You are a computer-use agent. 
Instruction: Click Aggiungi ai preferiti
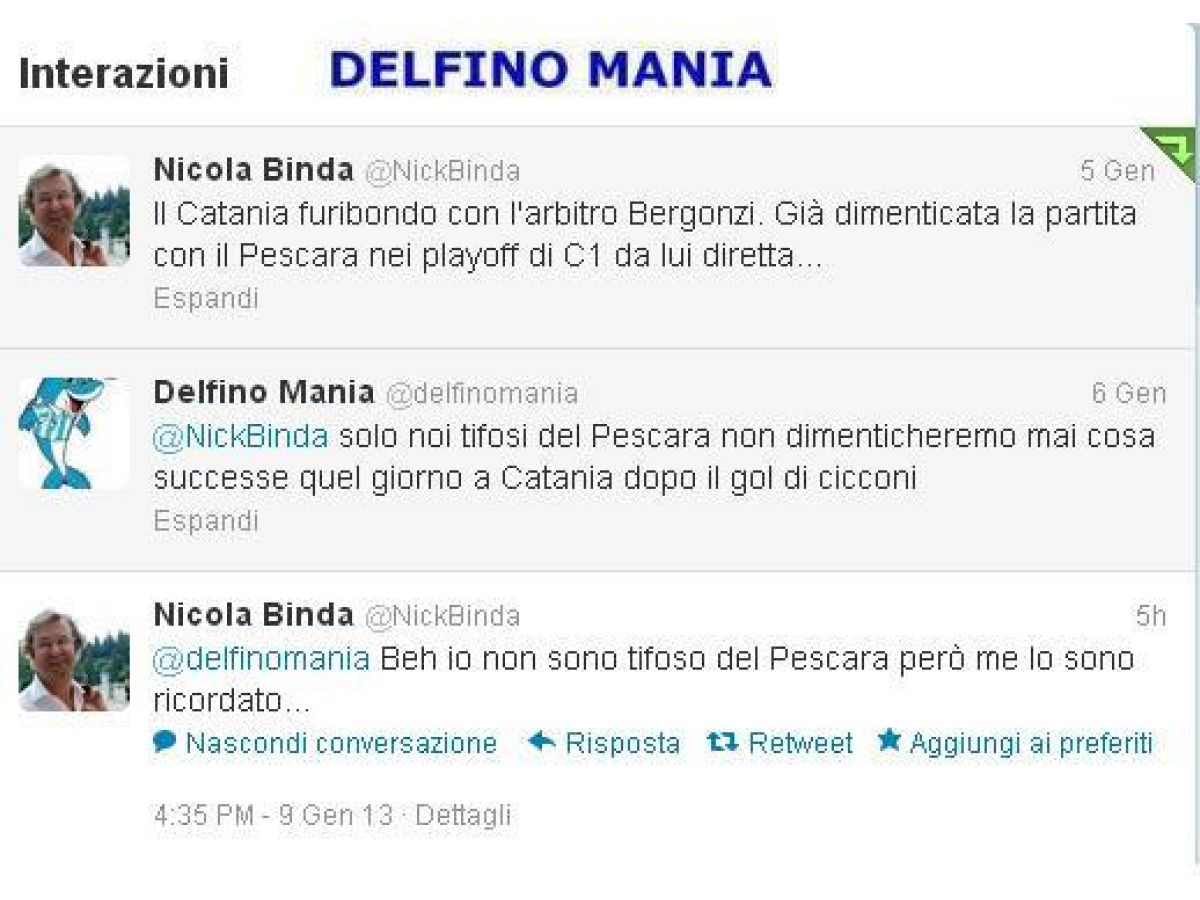(1031, 743)
